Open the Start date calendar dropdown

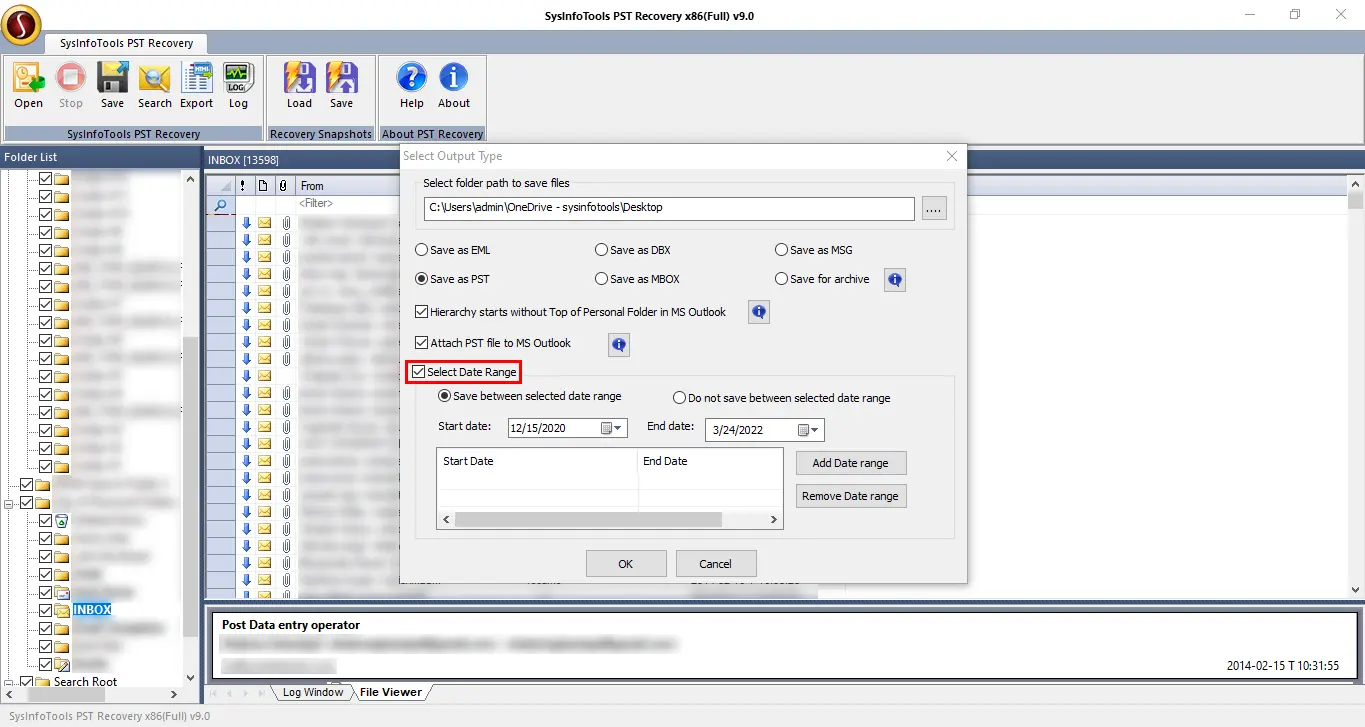click(612, 428)
